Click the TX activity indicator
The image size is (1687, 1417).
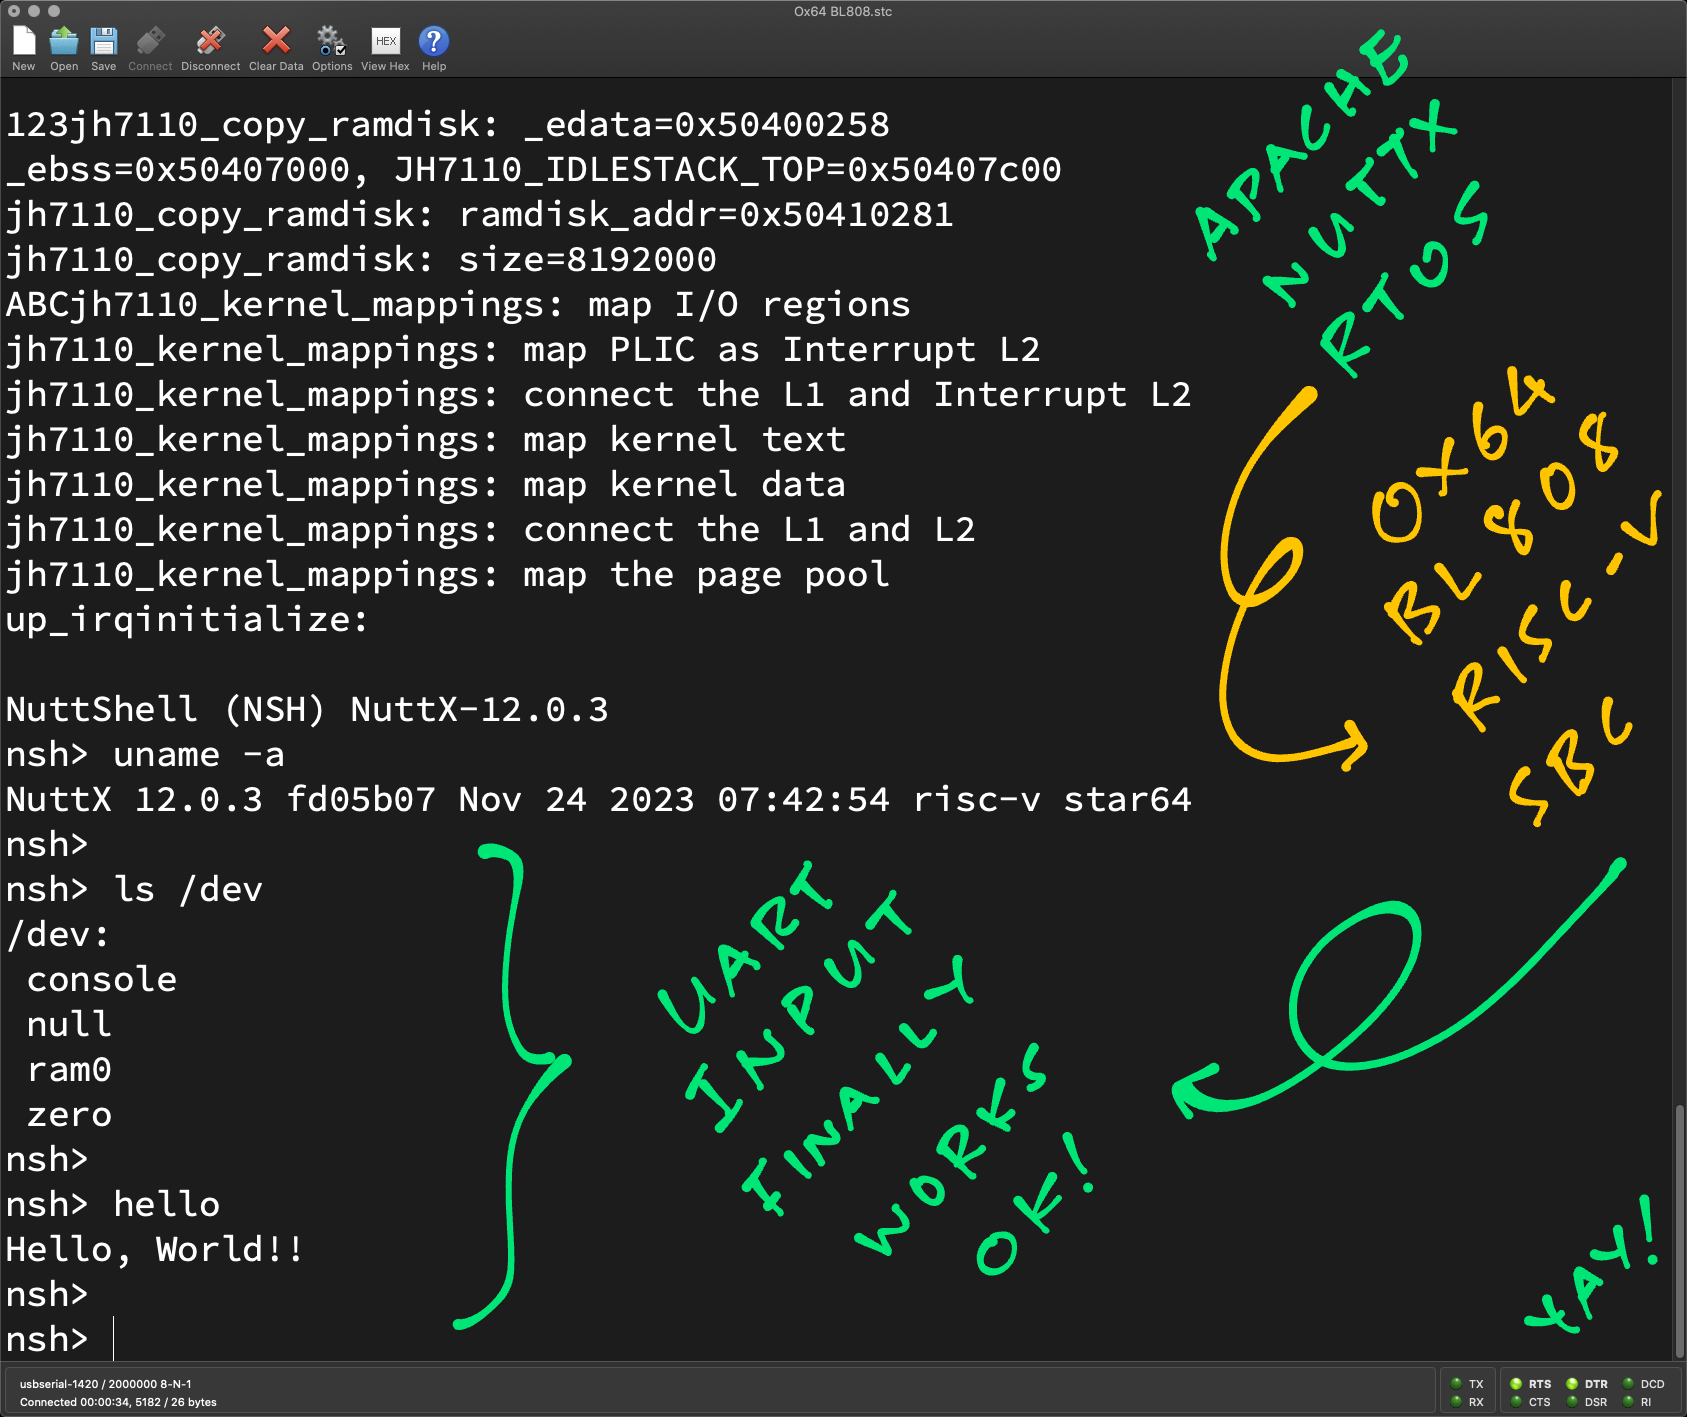click(1457, 1384)
